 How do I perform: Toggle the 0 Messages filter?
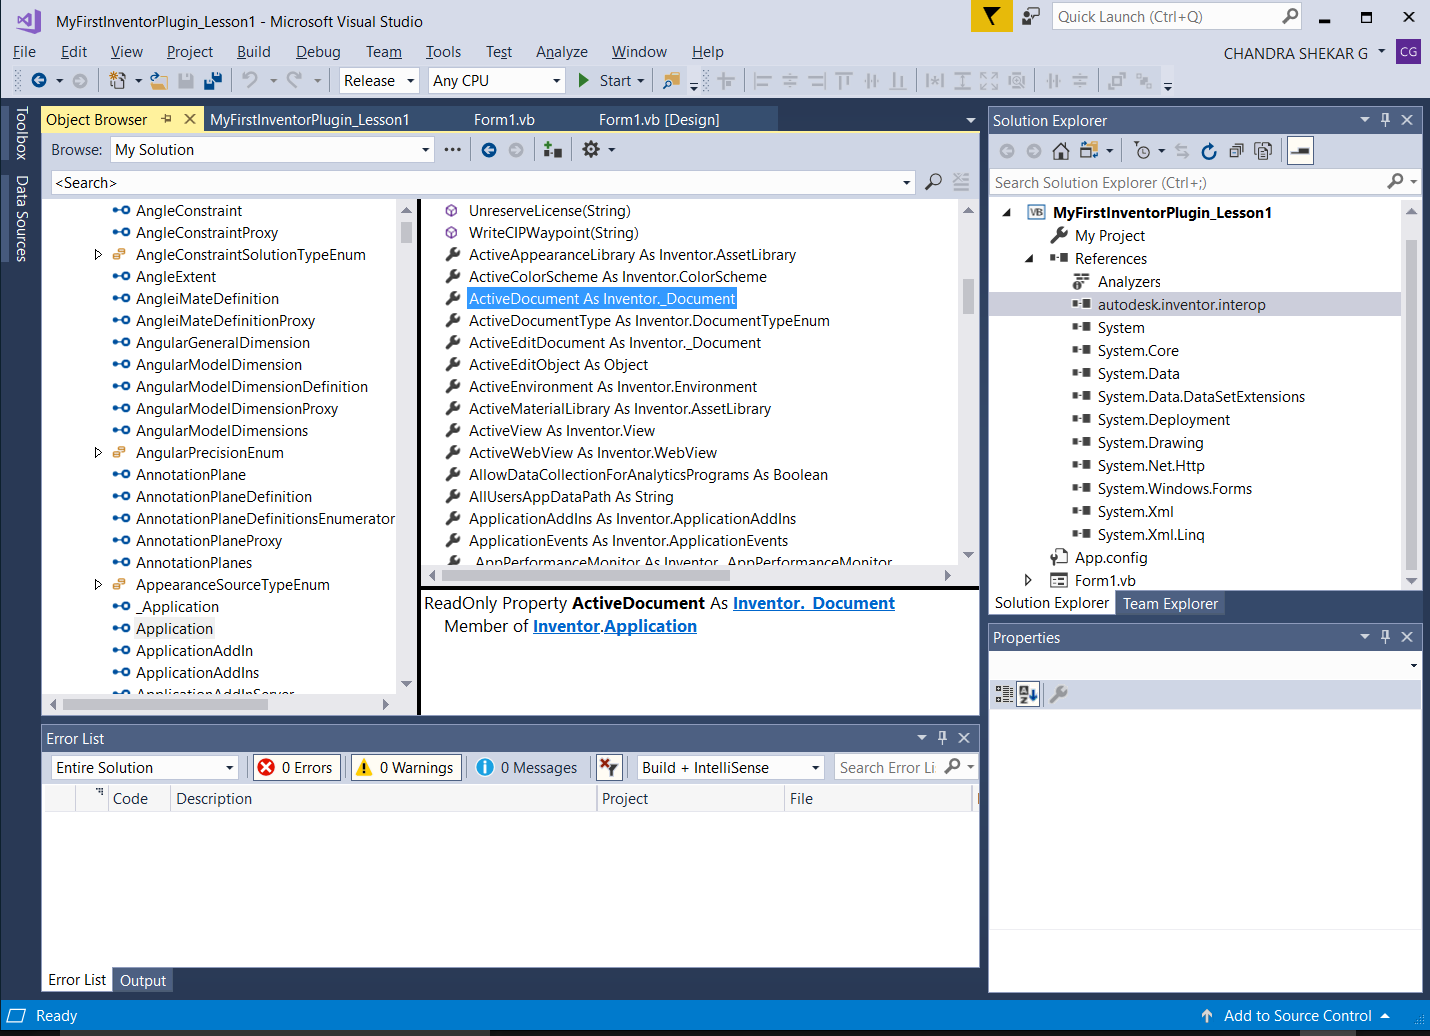[x=528, y=768]
